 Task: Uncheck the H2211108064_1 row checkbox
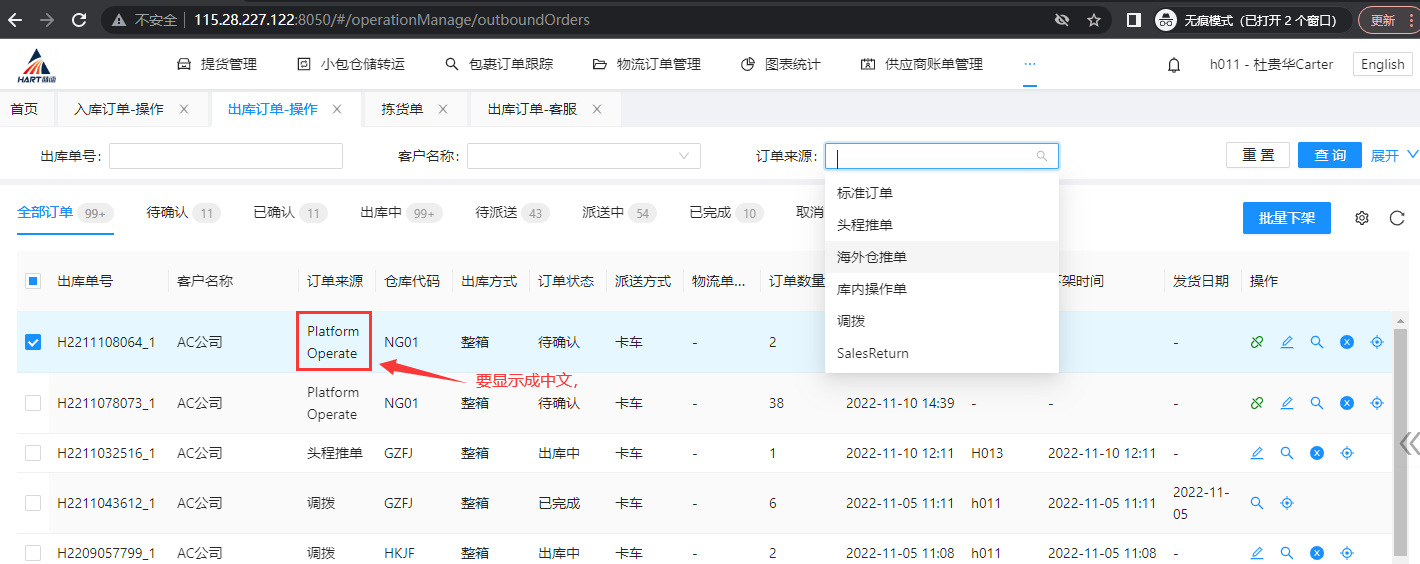coord(33,342)
